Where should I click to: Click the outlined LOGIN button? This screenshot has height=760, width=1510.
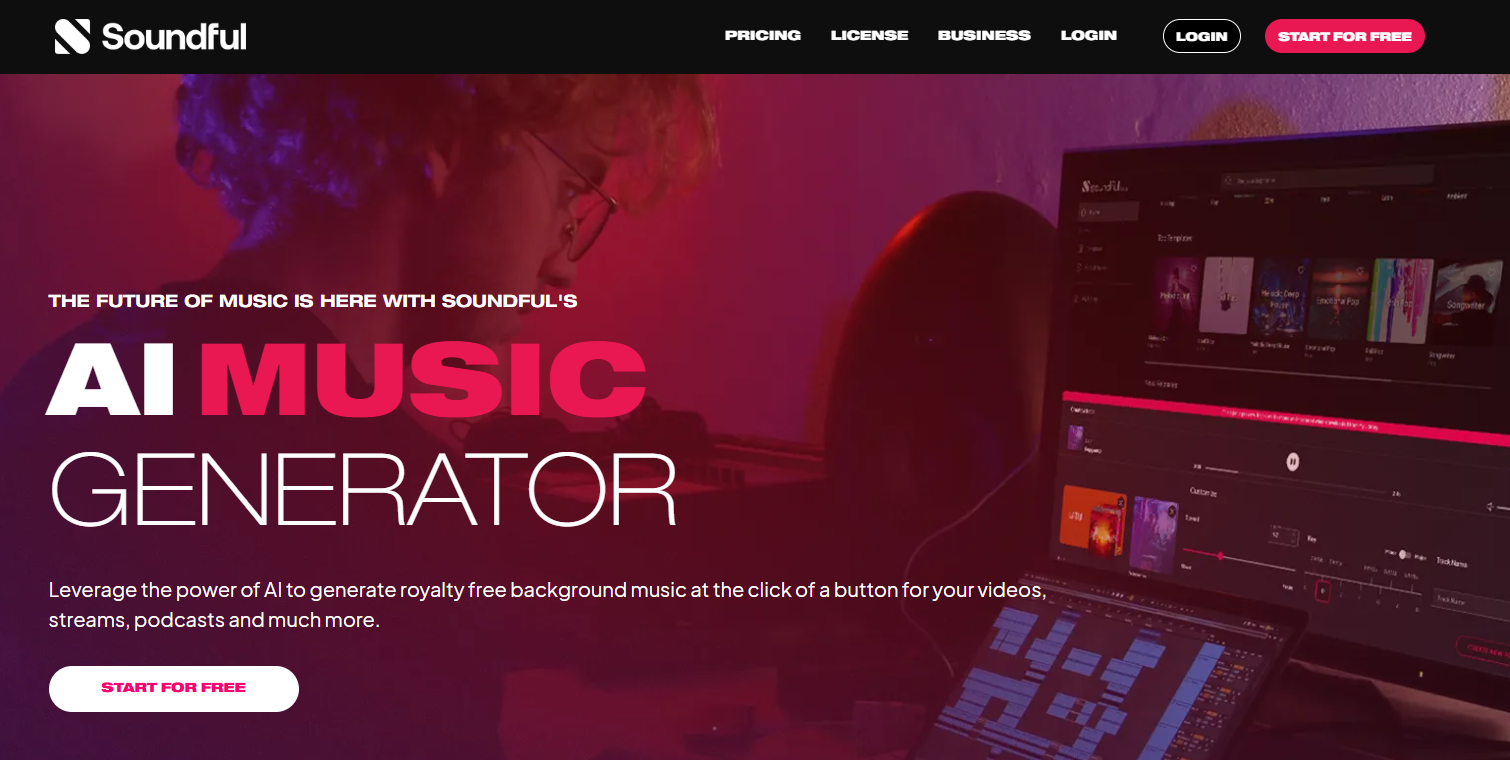click(1202, 36)
